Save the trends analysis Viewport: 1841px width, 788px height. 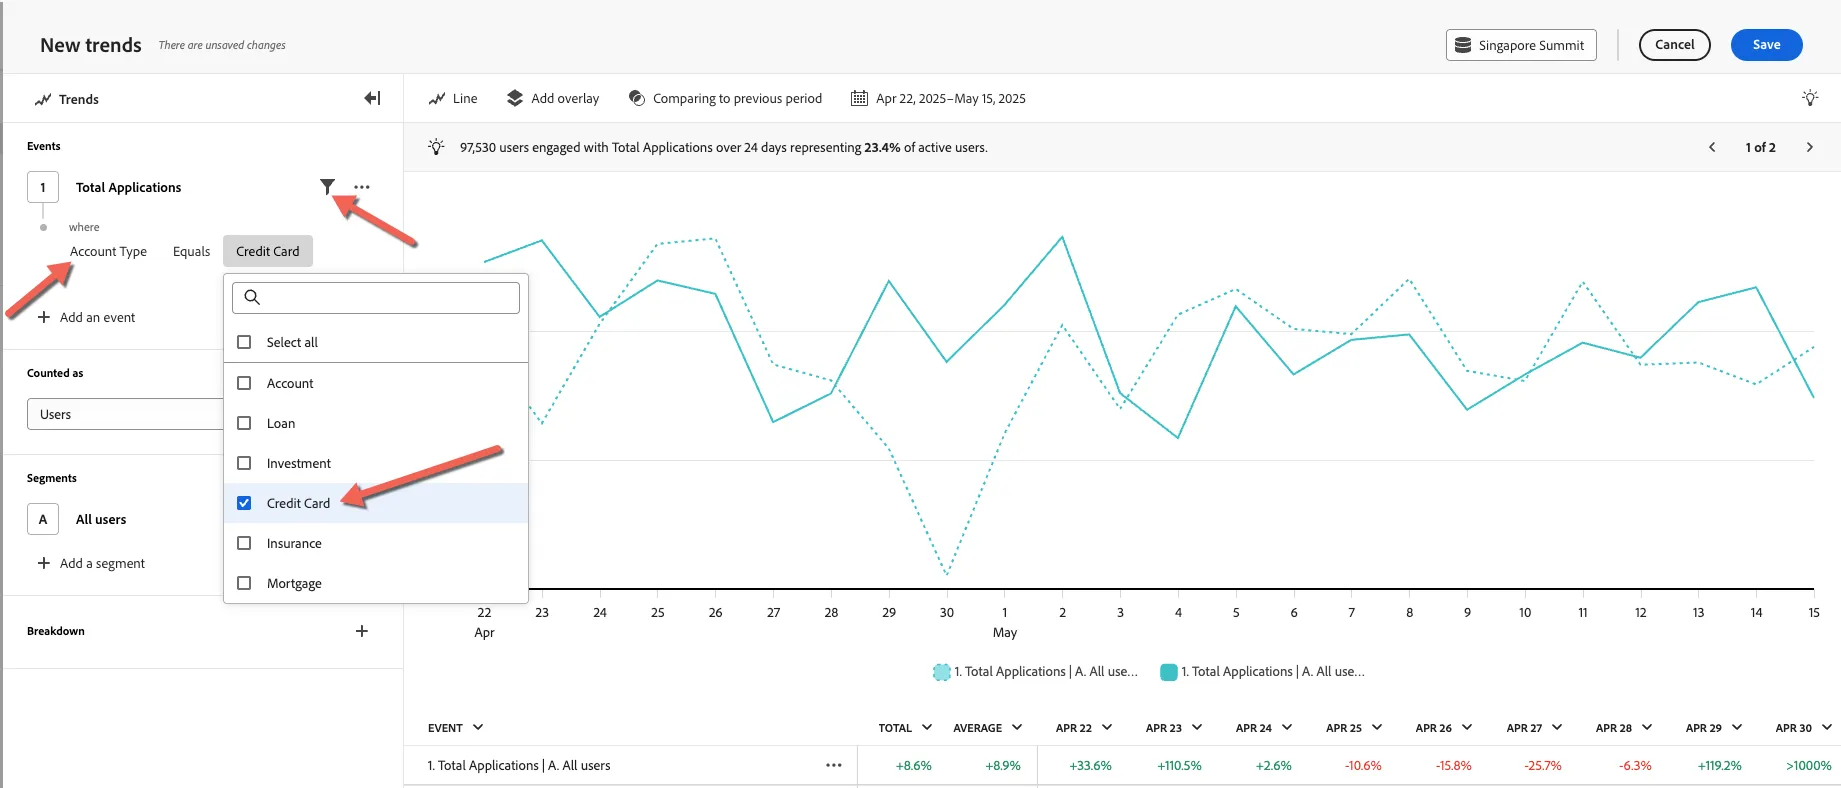coord(1767,45)
